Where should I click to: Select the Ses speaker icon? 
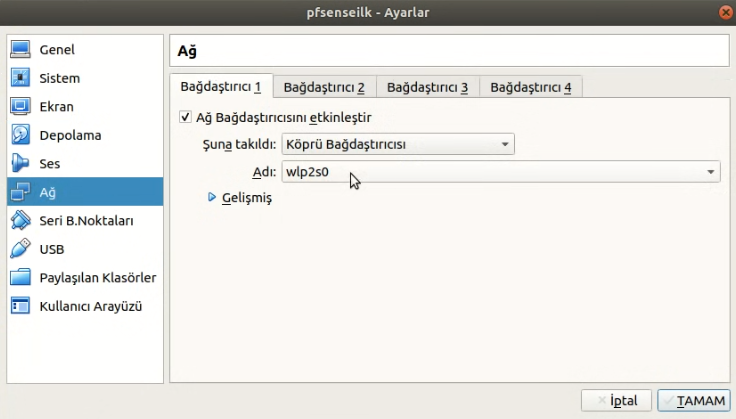pyautogui.click(x=20, y=163)
